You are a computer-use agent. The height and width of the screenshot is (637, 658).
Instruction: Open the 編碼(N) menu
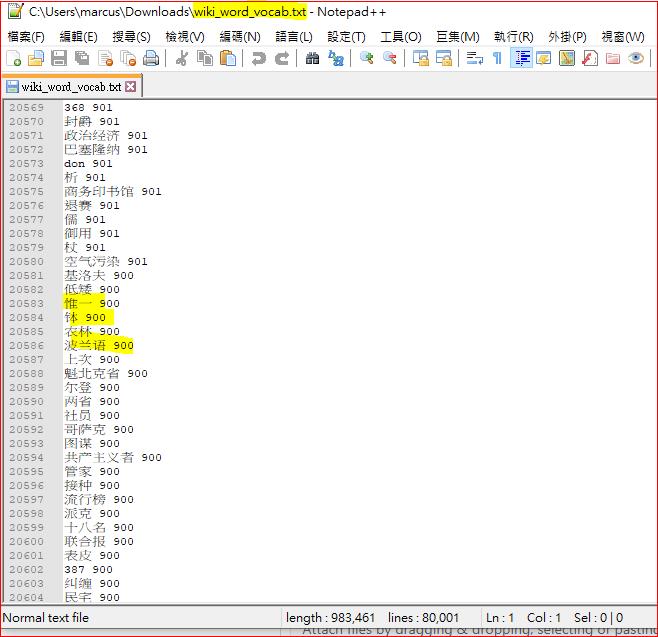pos(240,37)
